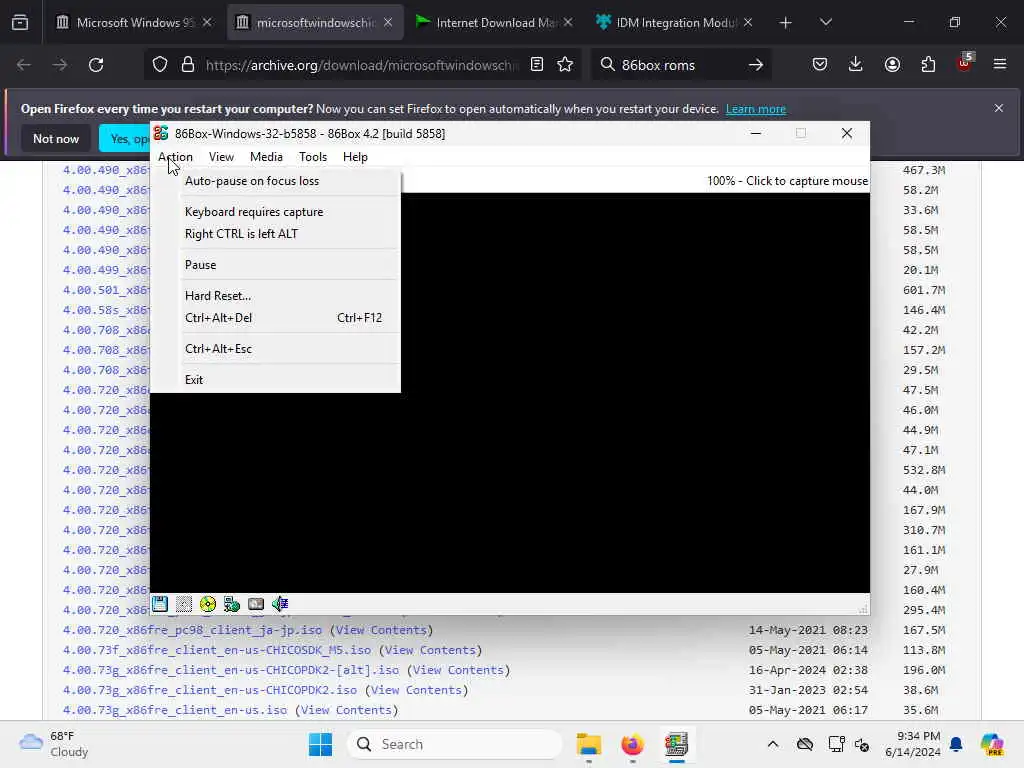The height and width of the screenshot is (768, 1024).
Task: Open Firefox downloads panel
Action: click(856, 65)
